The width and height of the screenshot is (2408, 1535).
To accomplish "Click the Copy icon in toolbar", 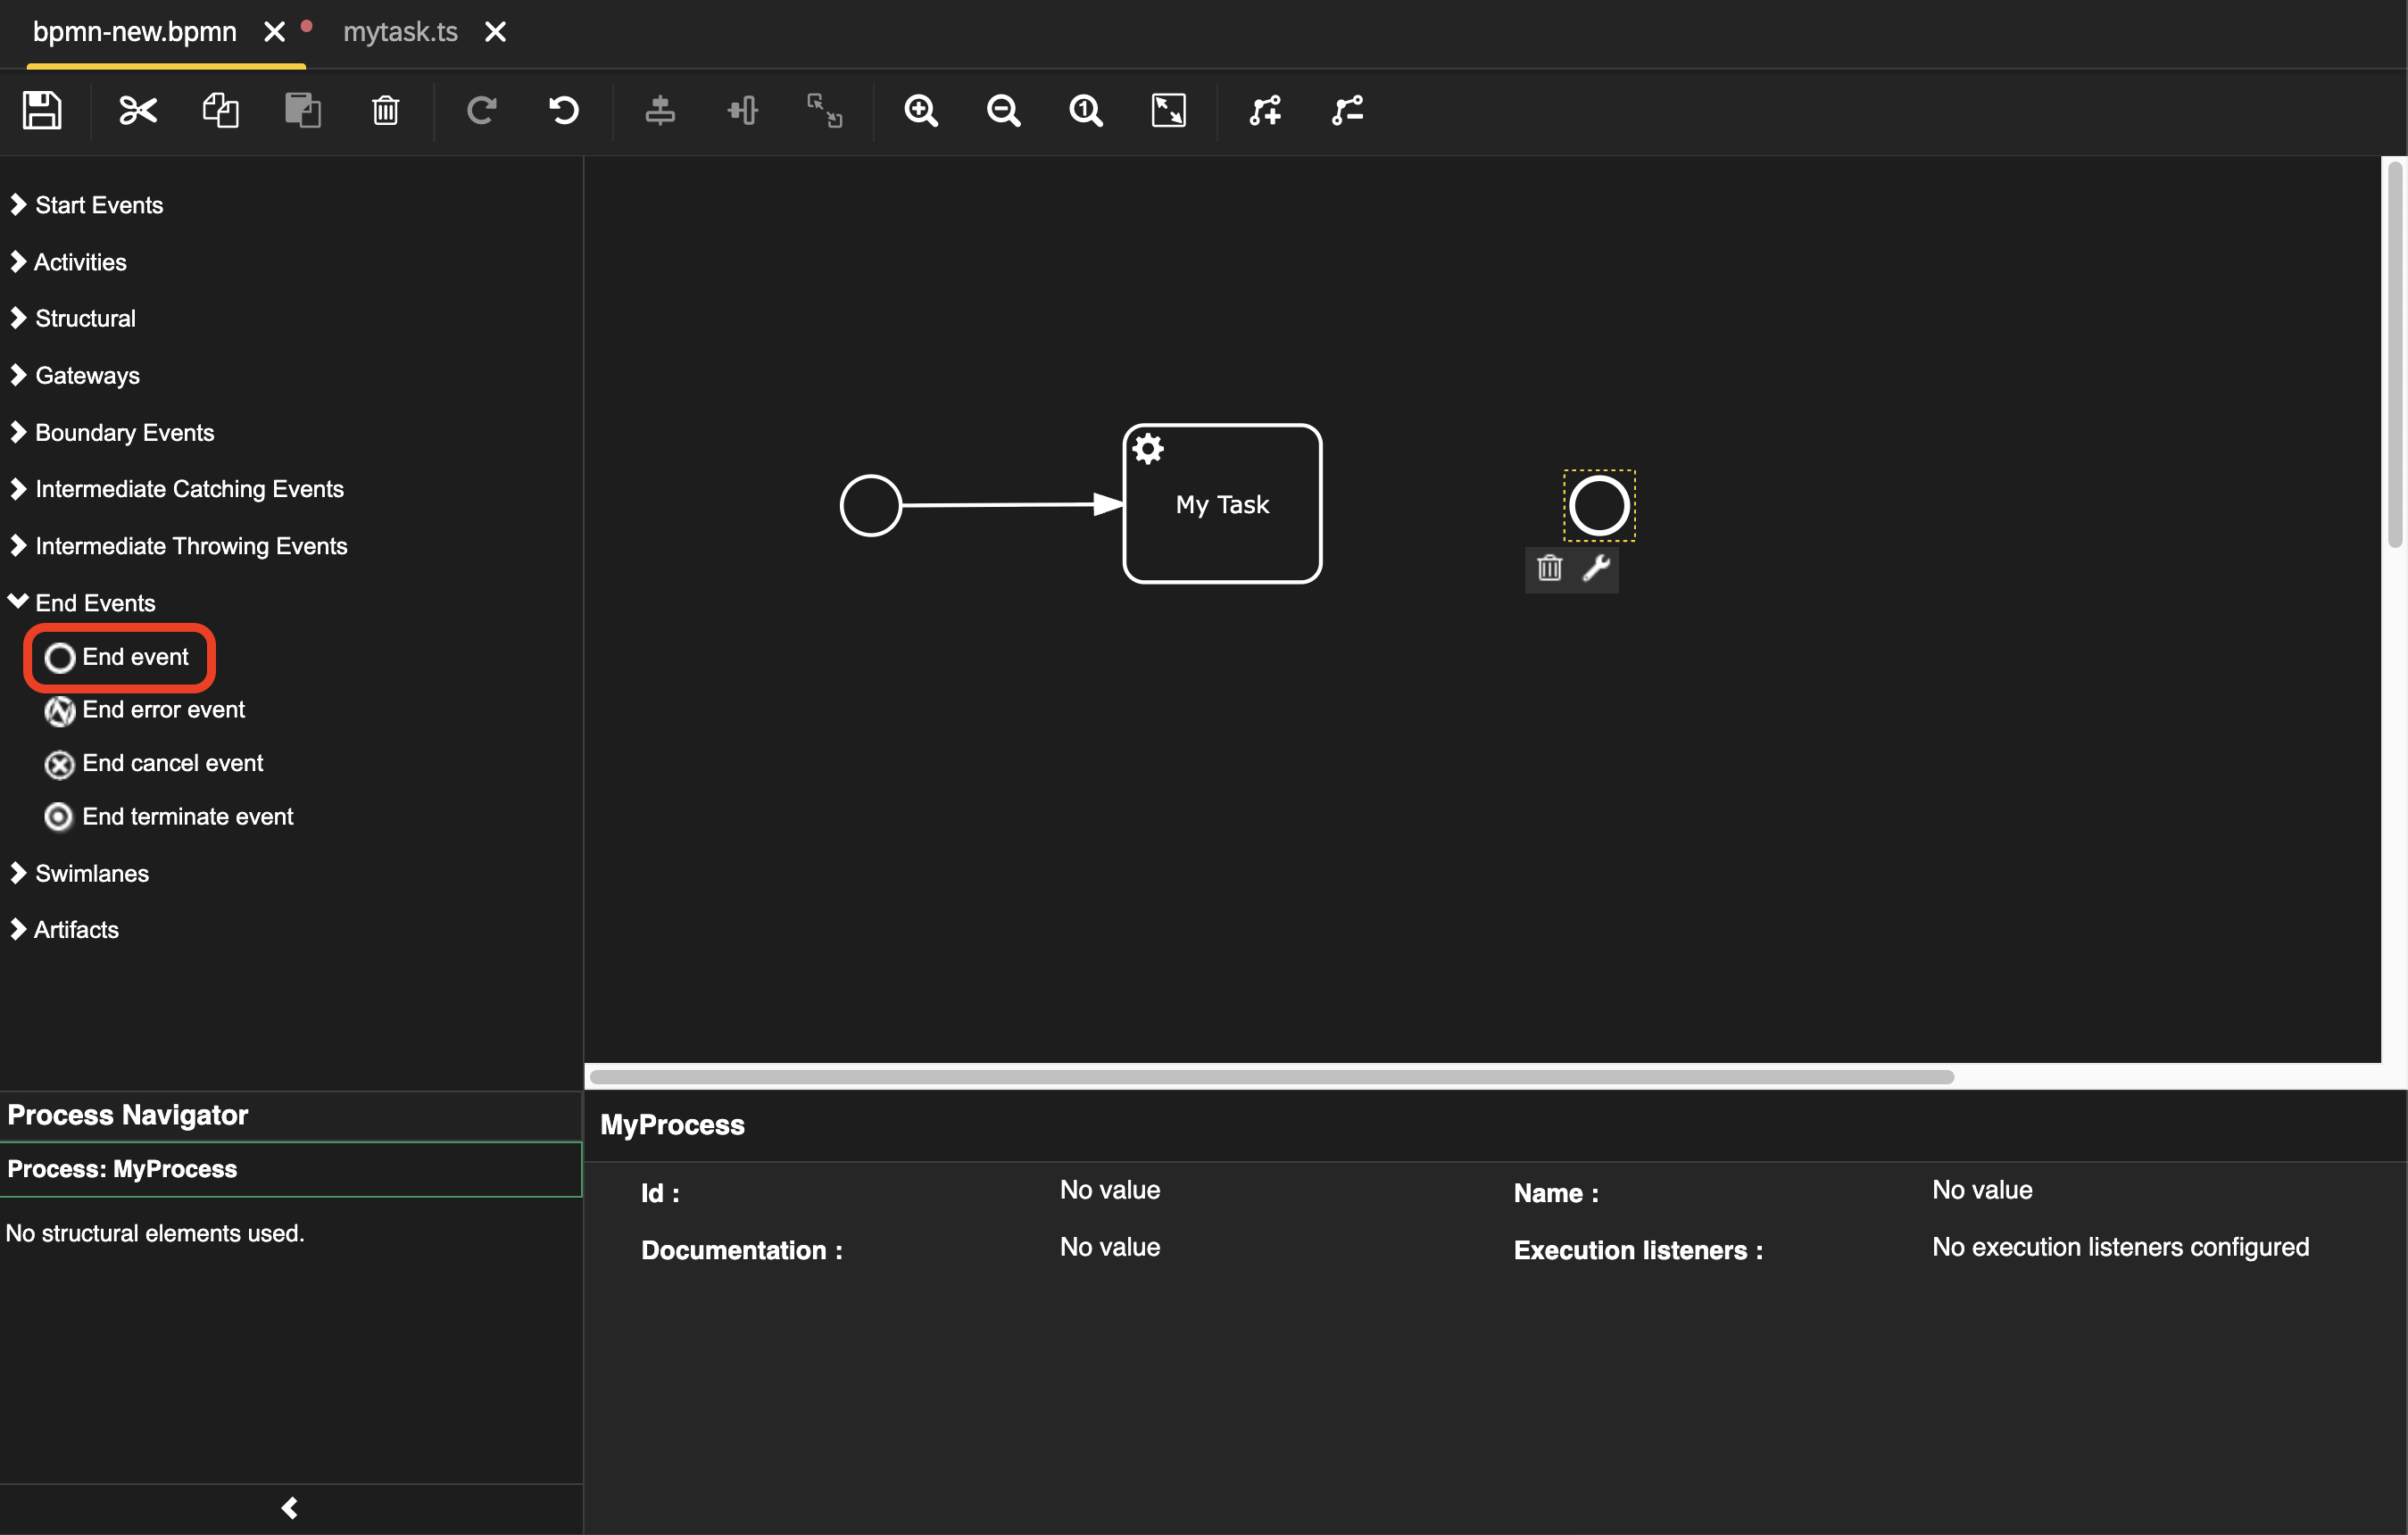I will pyautogui.click(x=220, y=110).
